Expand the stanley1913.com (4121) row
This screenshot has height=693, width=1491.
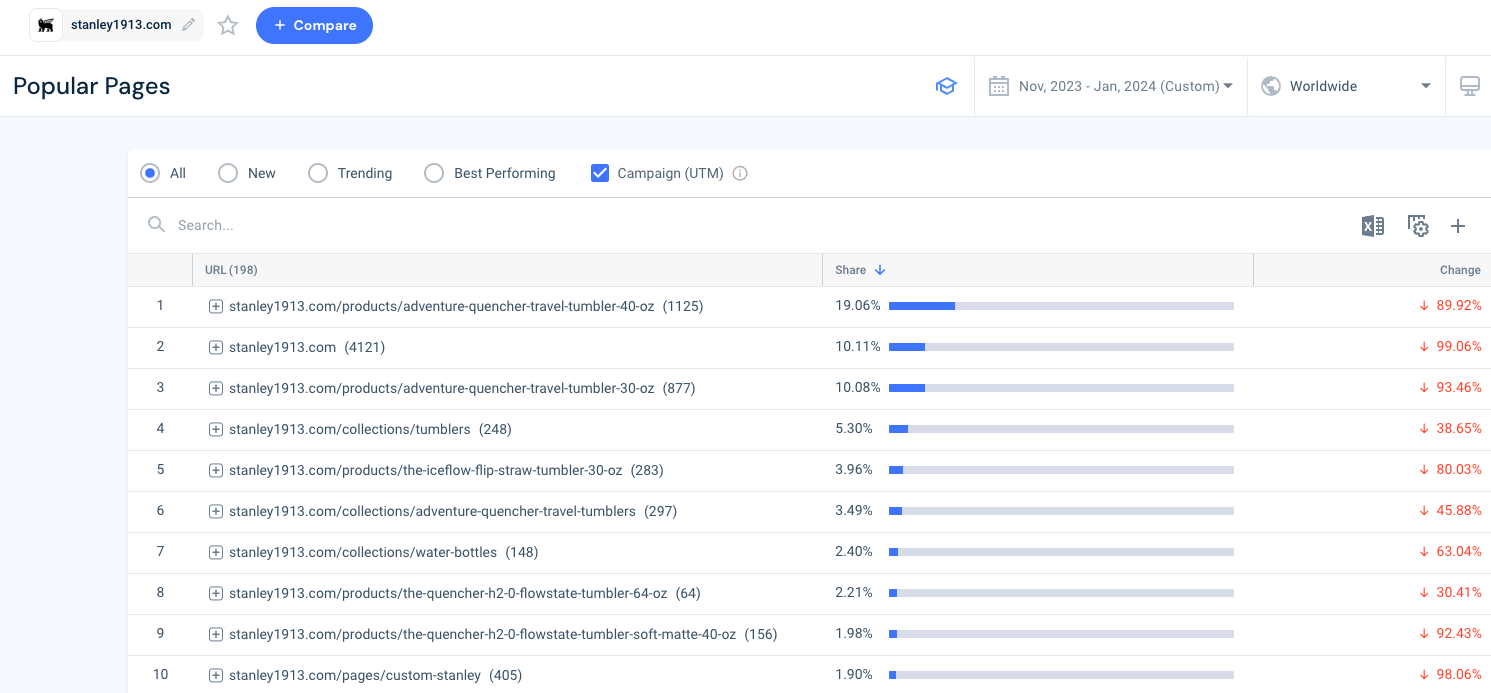click(x=215, y=348)
